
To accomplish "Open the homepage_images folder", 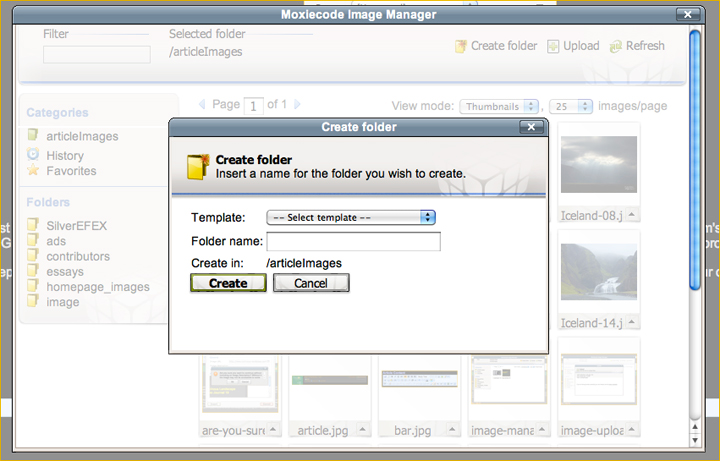I will point(98,287).
